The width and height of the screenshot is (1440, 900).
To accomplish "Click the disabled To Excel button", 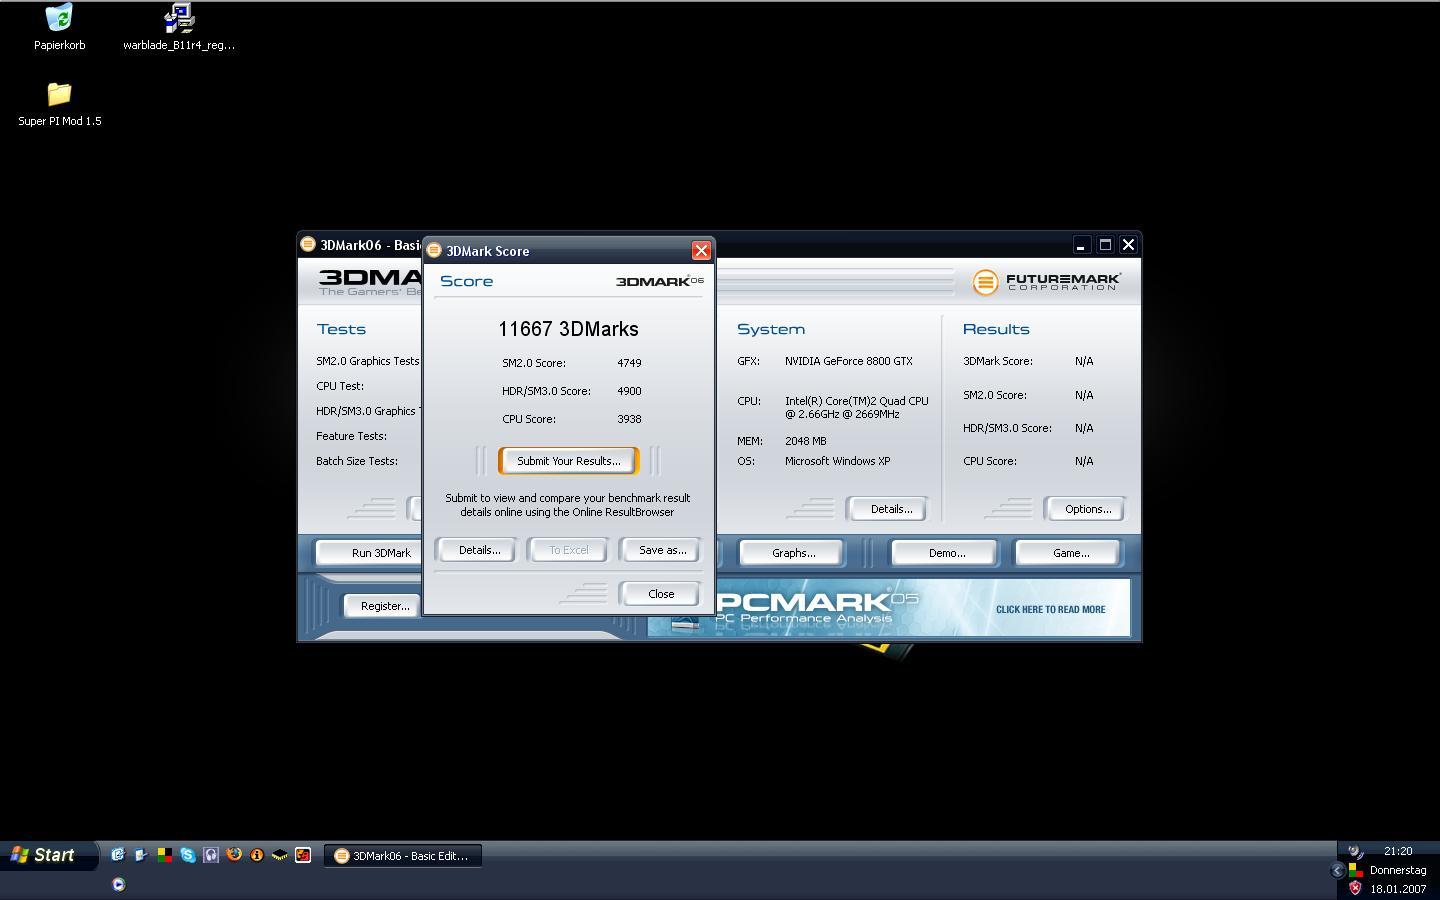I will (x=568, y=550).
